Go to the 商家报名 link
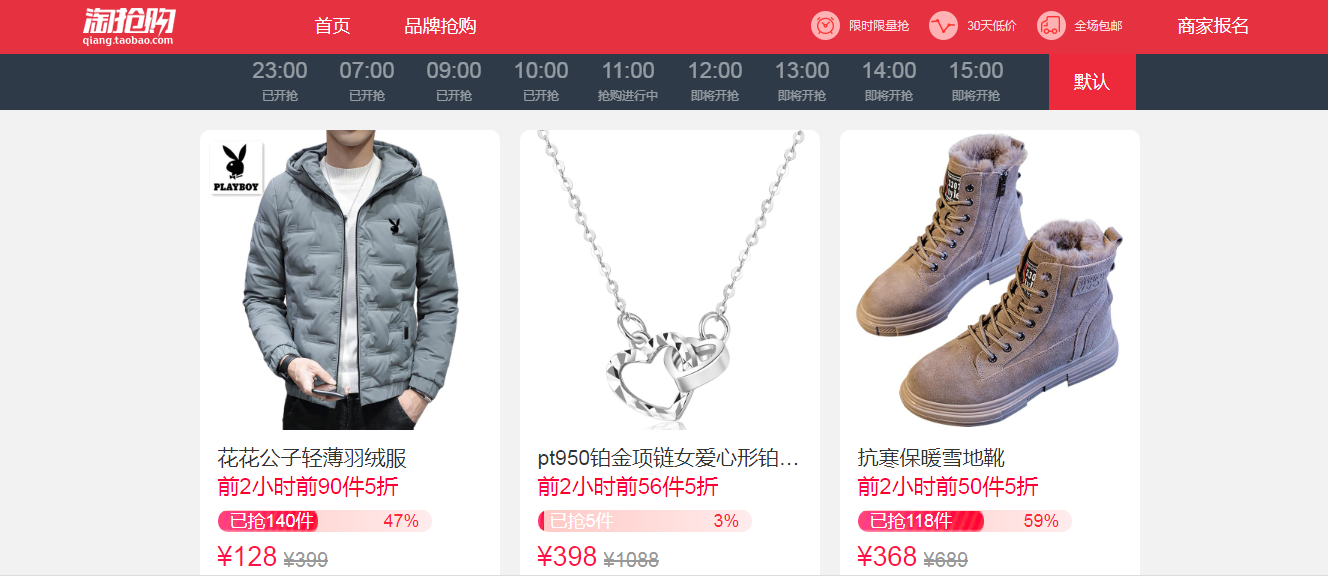The image size is (1328, 580). tap(1213, 26)
